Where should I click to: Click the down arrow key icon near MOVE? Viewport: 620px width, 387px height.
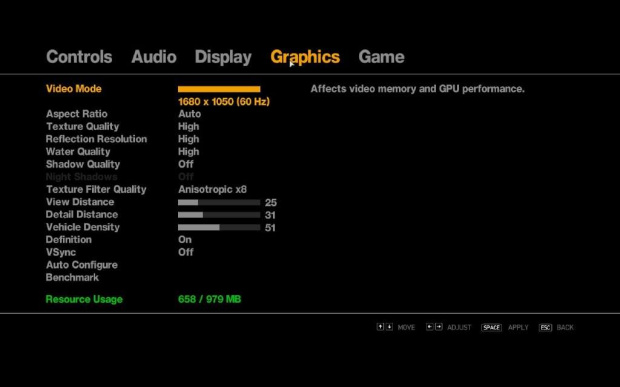(389, 327)
